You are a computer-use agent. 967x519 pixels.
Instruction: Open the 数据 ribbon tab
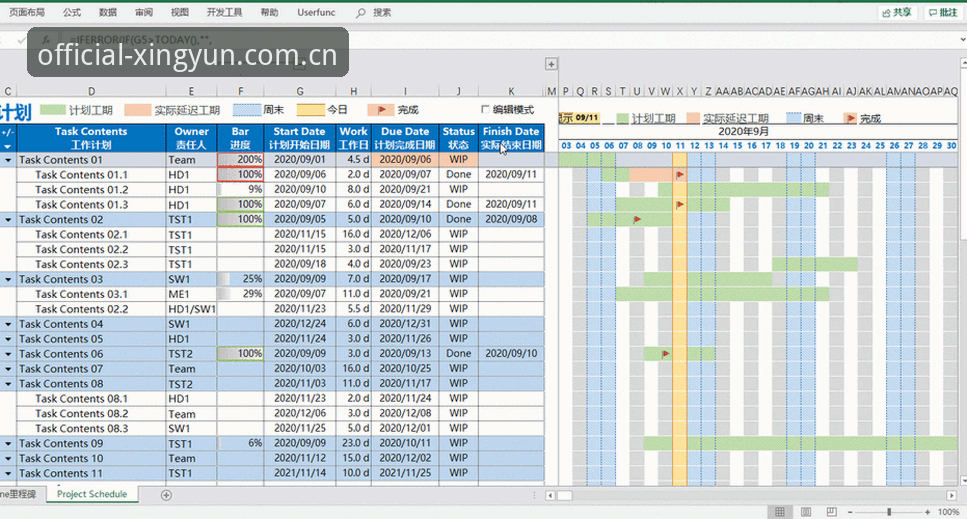click(x=108, y=12)
